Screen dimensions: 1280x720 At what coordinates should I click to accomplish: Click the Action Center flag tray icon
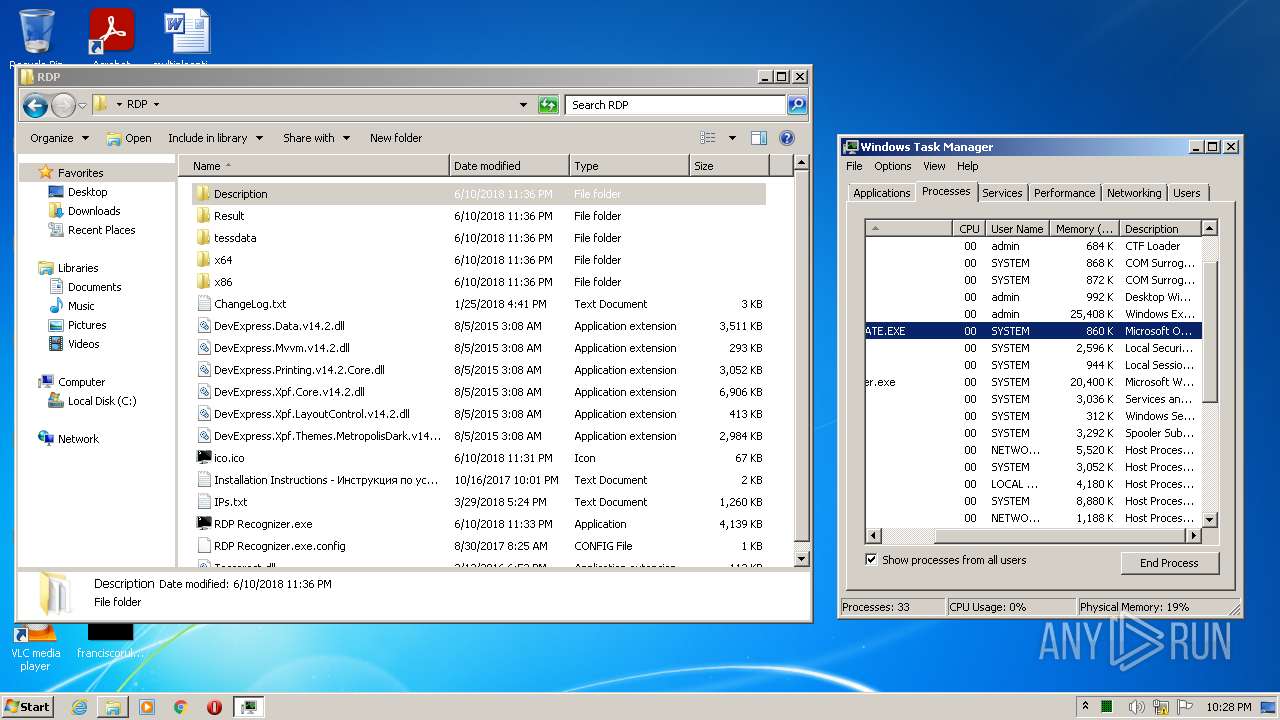click(1186, 707)
